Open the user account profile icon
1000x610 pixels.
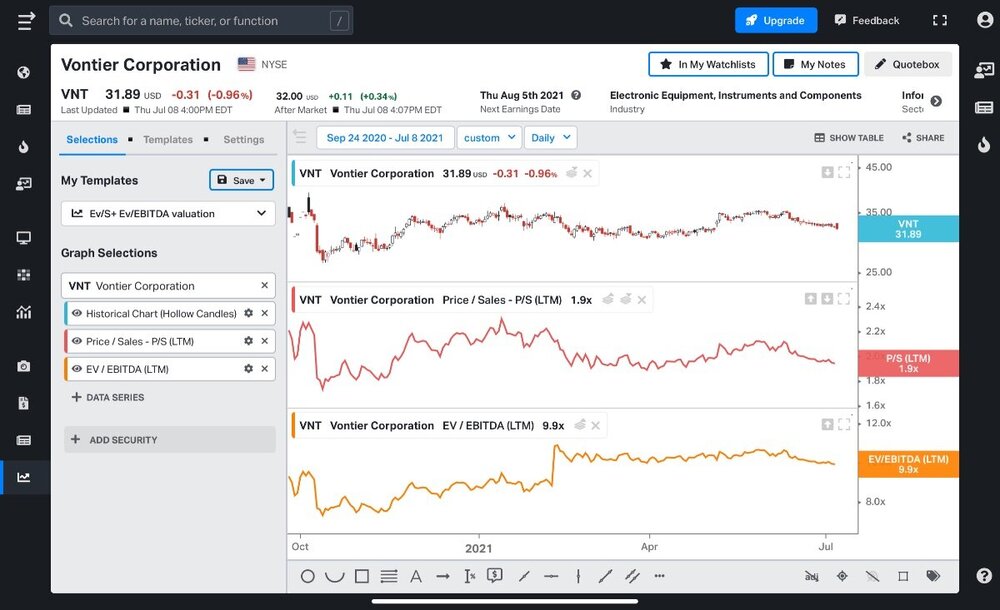(985, 20)
